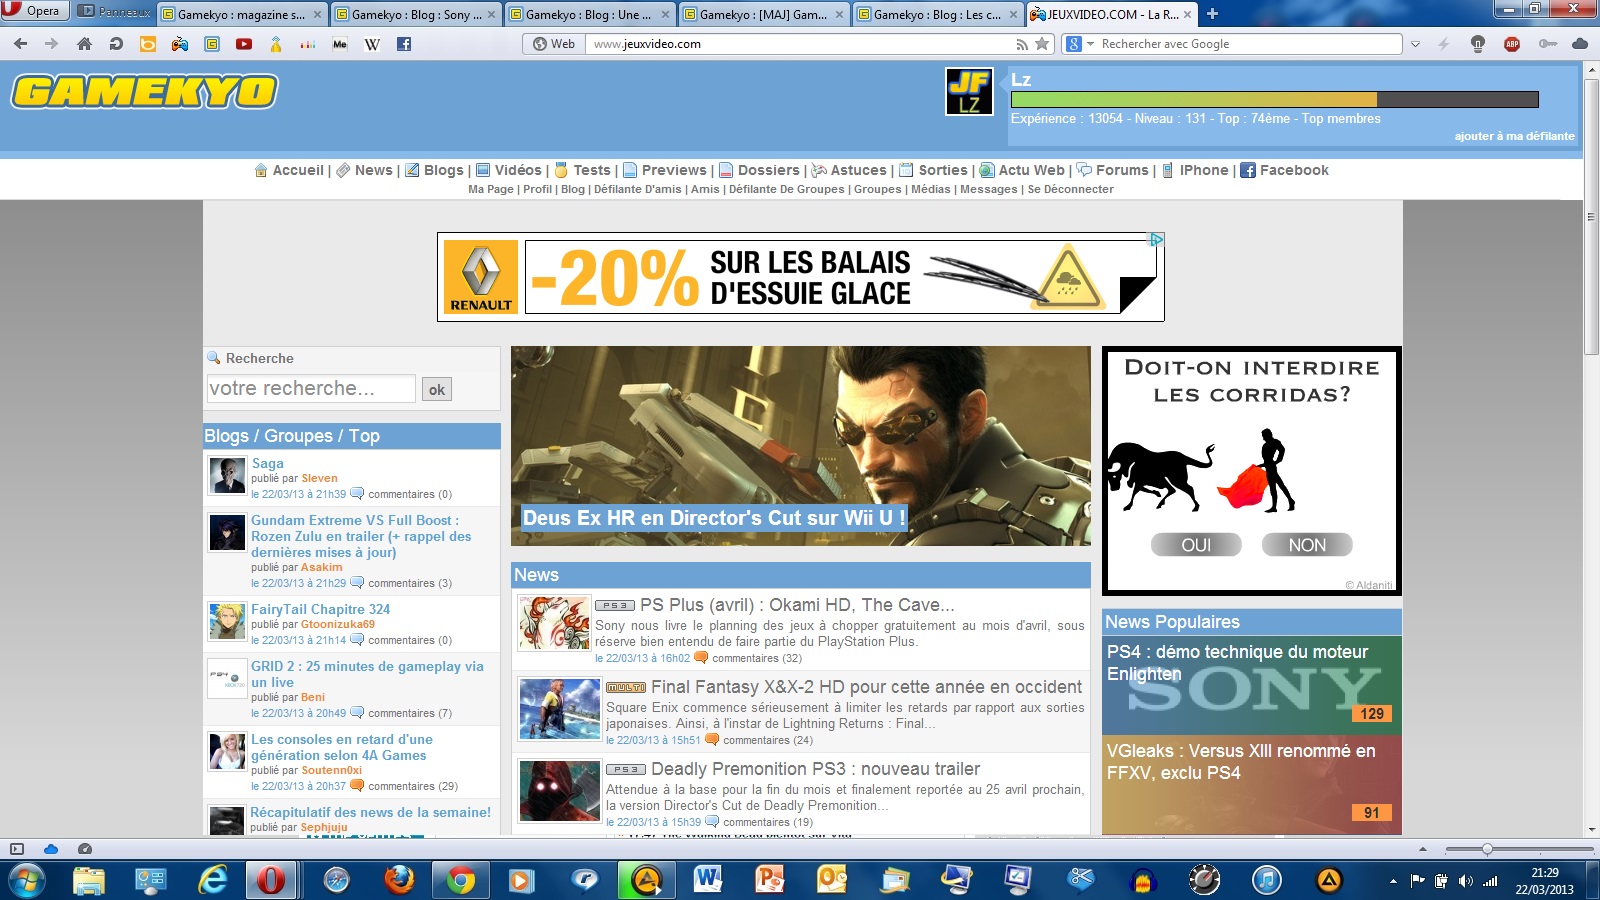
Task: Click the Adblock Plus ABP icon
Action: 1512,44
